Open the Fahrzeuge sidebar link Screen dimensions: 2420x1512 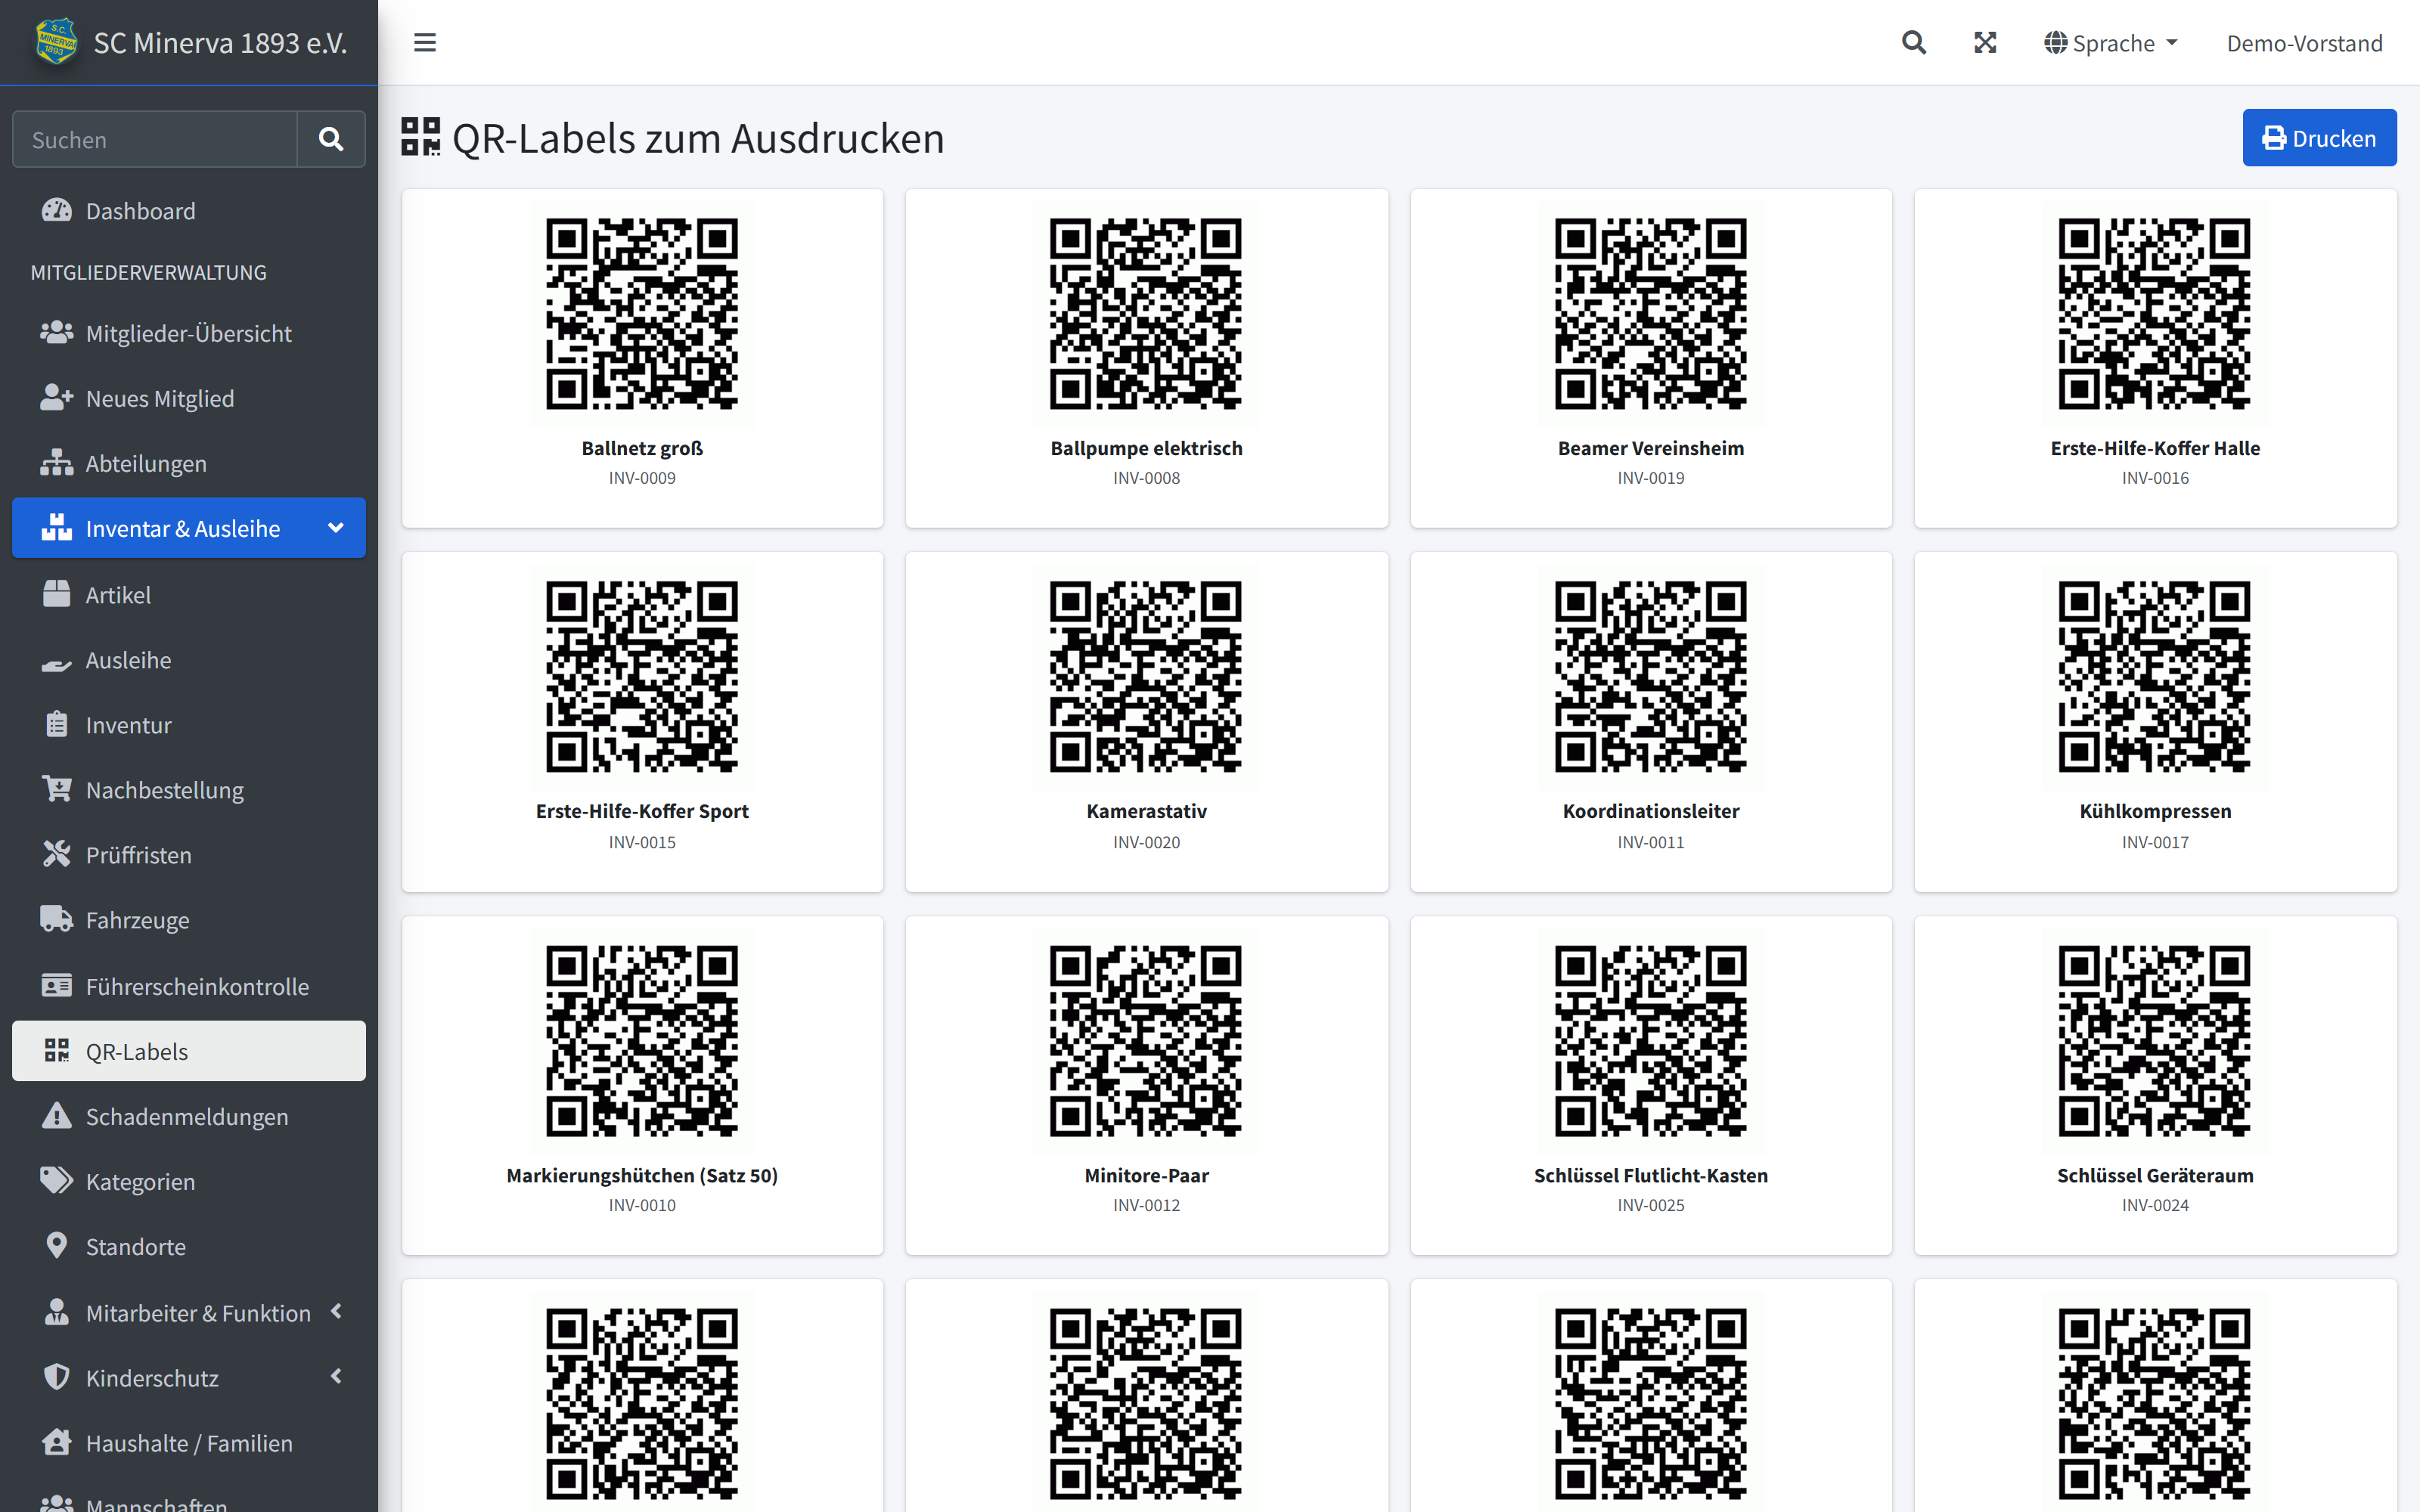(189, 919)
